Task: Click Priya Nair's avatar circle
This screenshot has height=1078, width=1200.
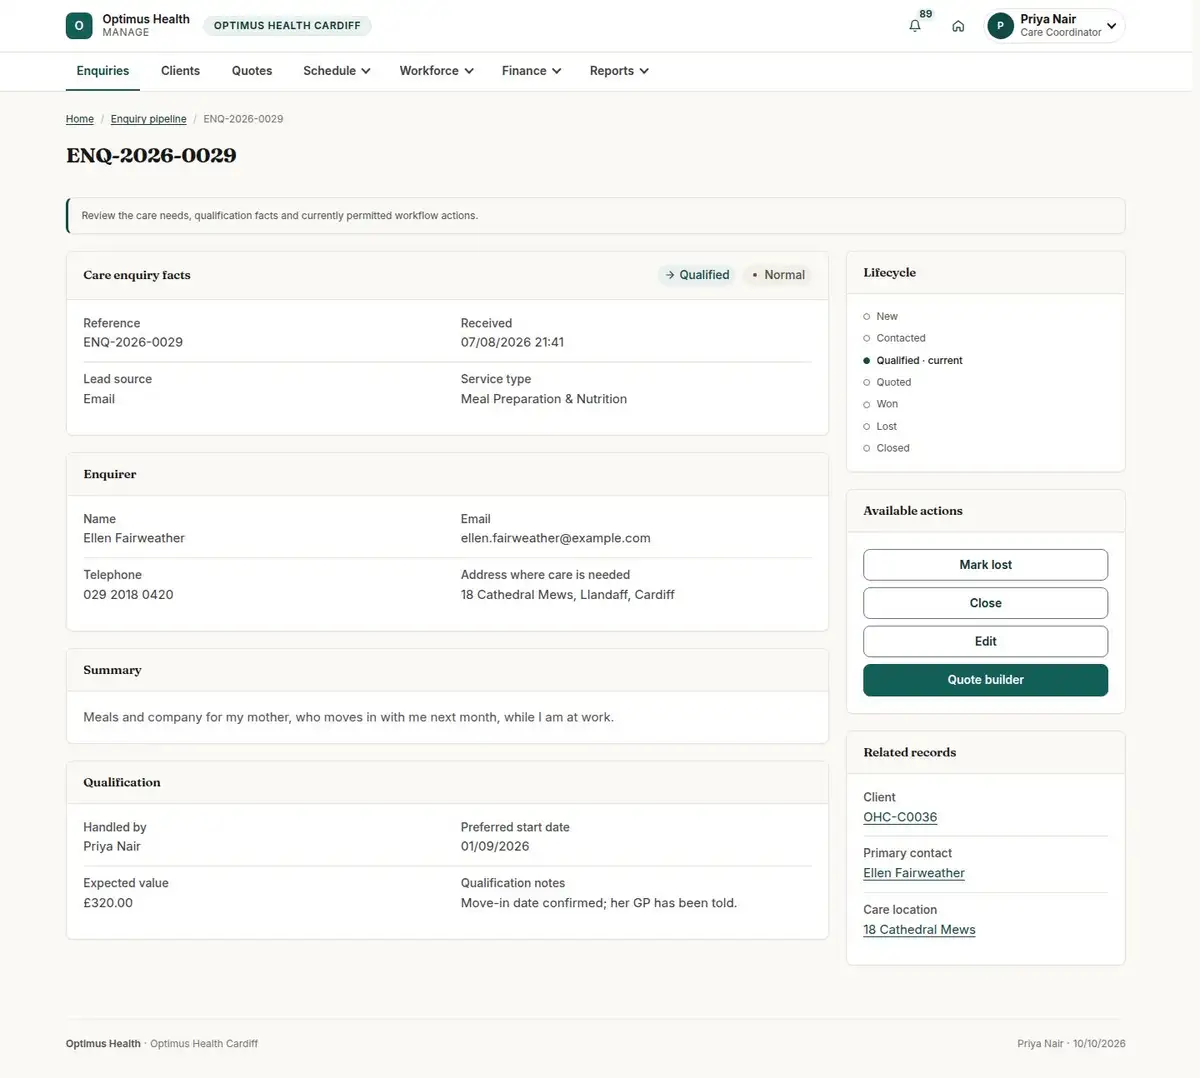Action: coord(1000,26)
